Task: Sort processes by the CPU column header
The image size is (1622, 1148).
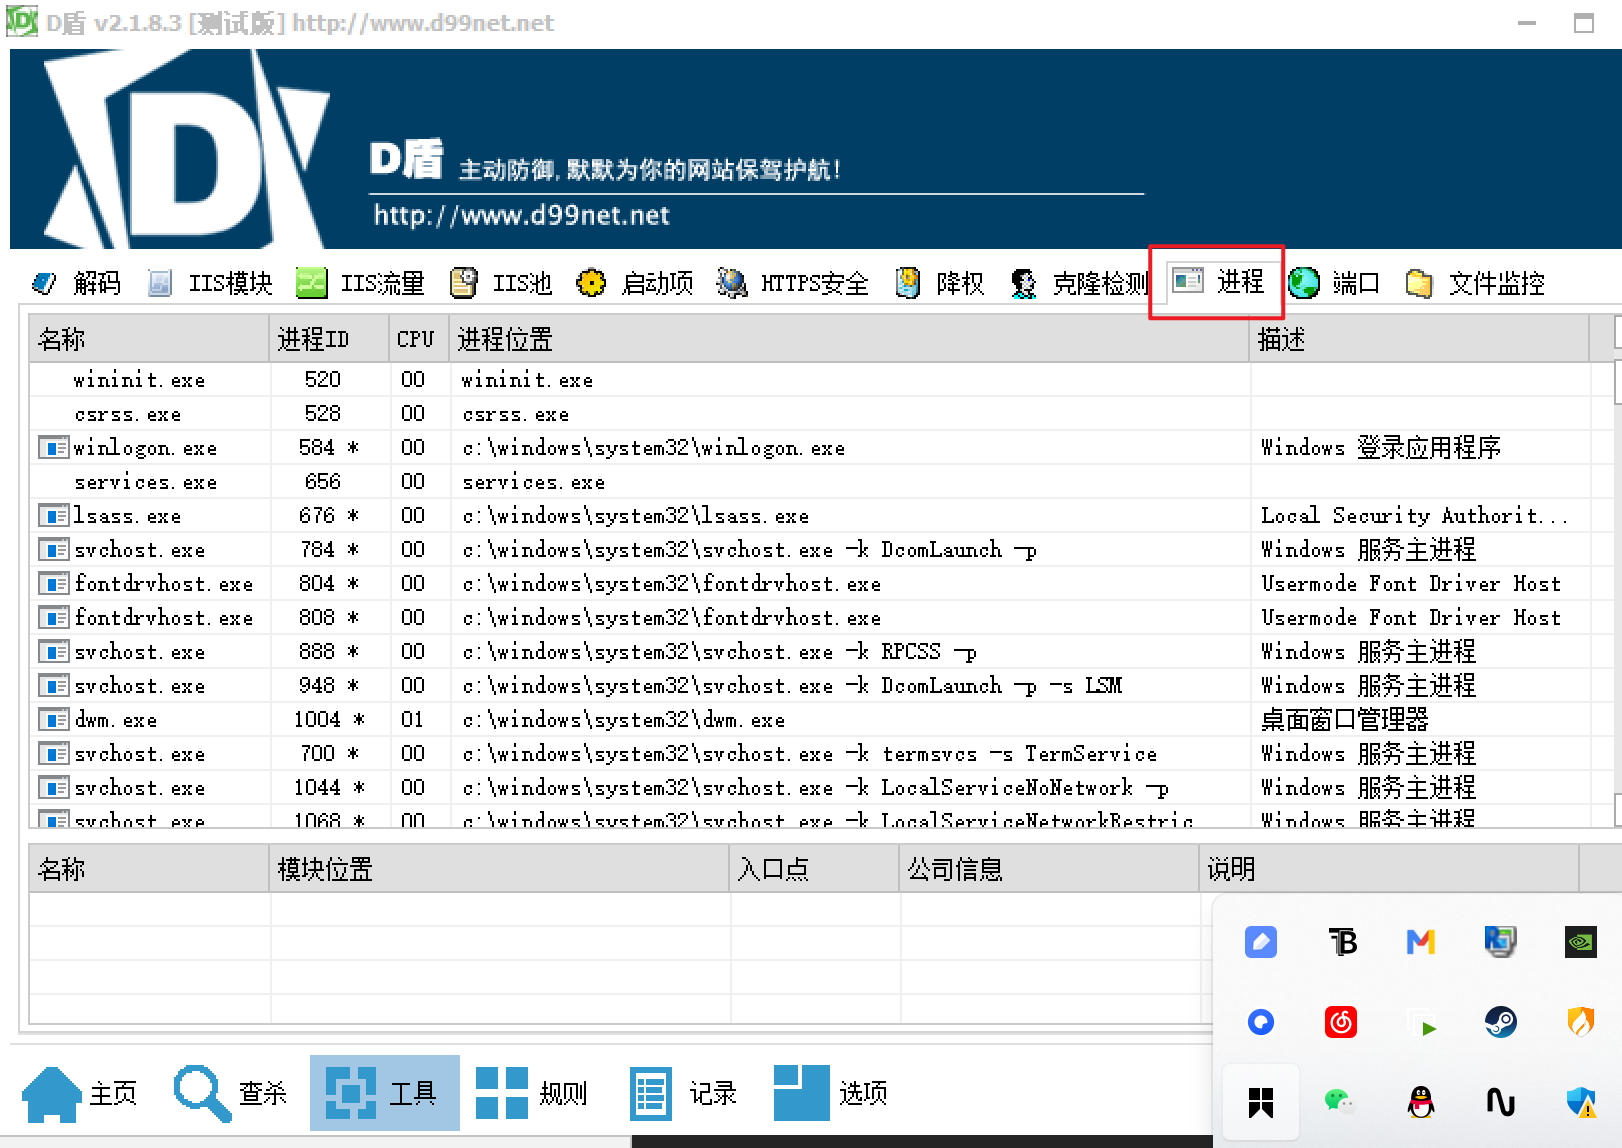Action: coord(419,340)
